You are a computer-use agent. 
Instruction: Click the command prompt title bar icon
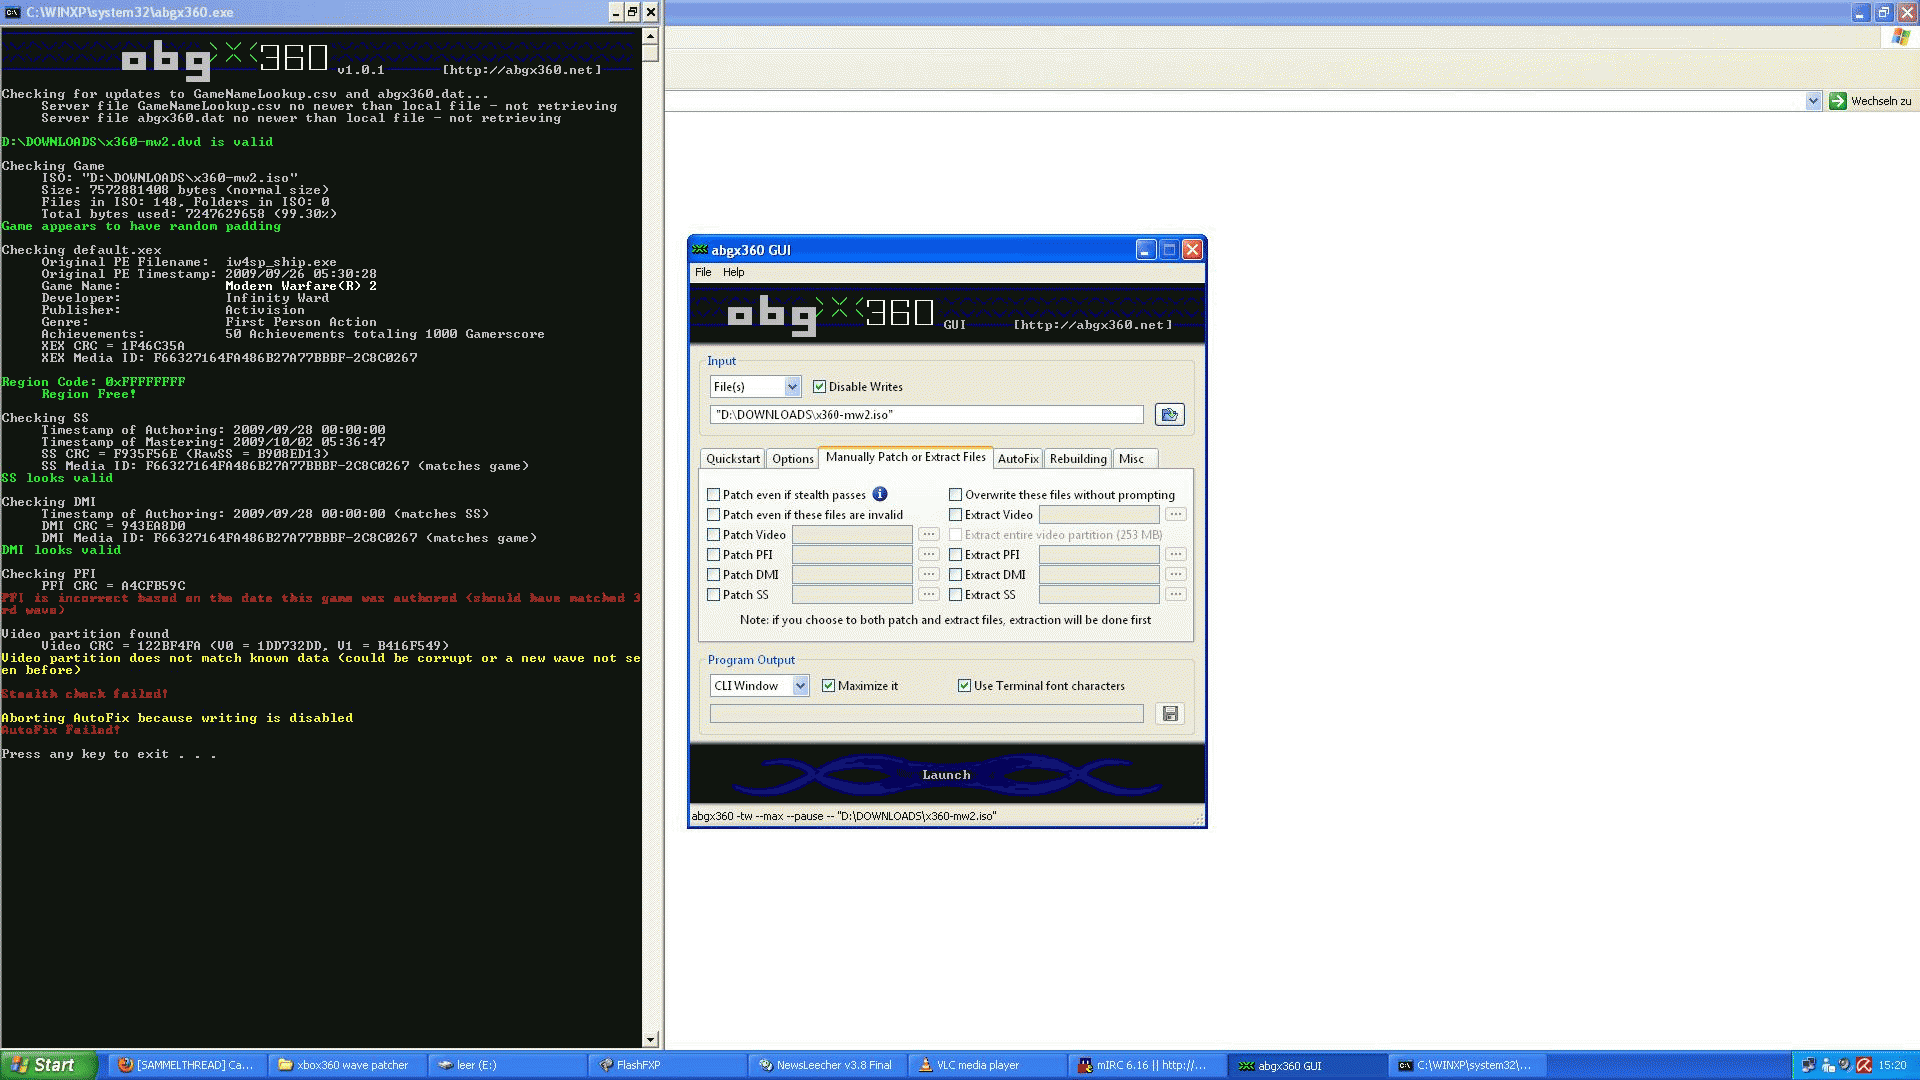tap(12, 12)
